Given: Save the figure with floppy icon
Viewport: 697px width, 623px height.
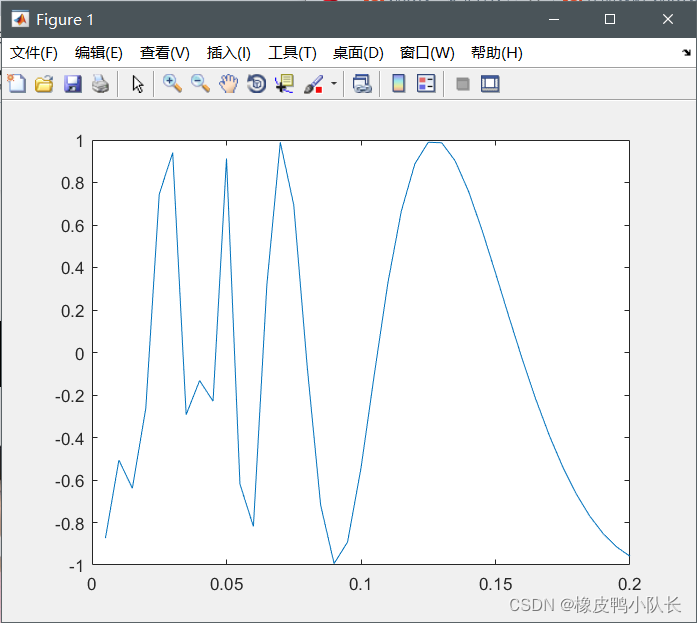Looking at the screenshot, I should click(72, 84).
